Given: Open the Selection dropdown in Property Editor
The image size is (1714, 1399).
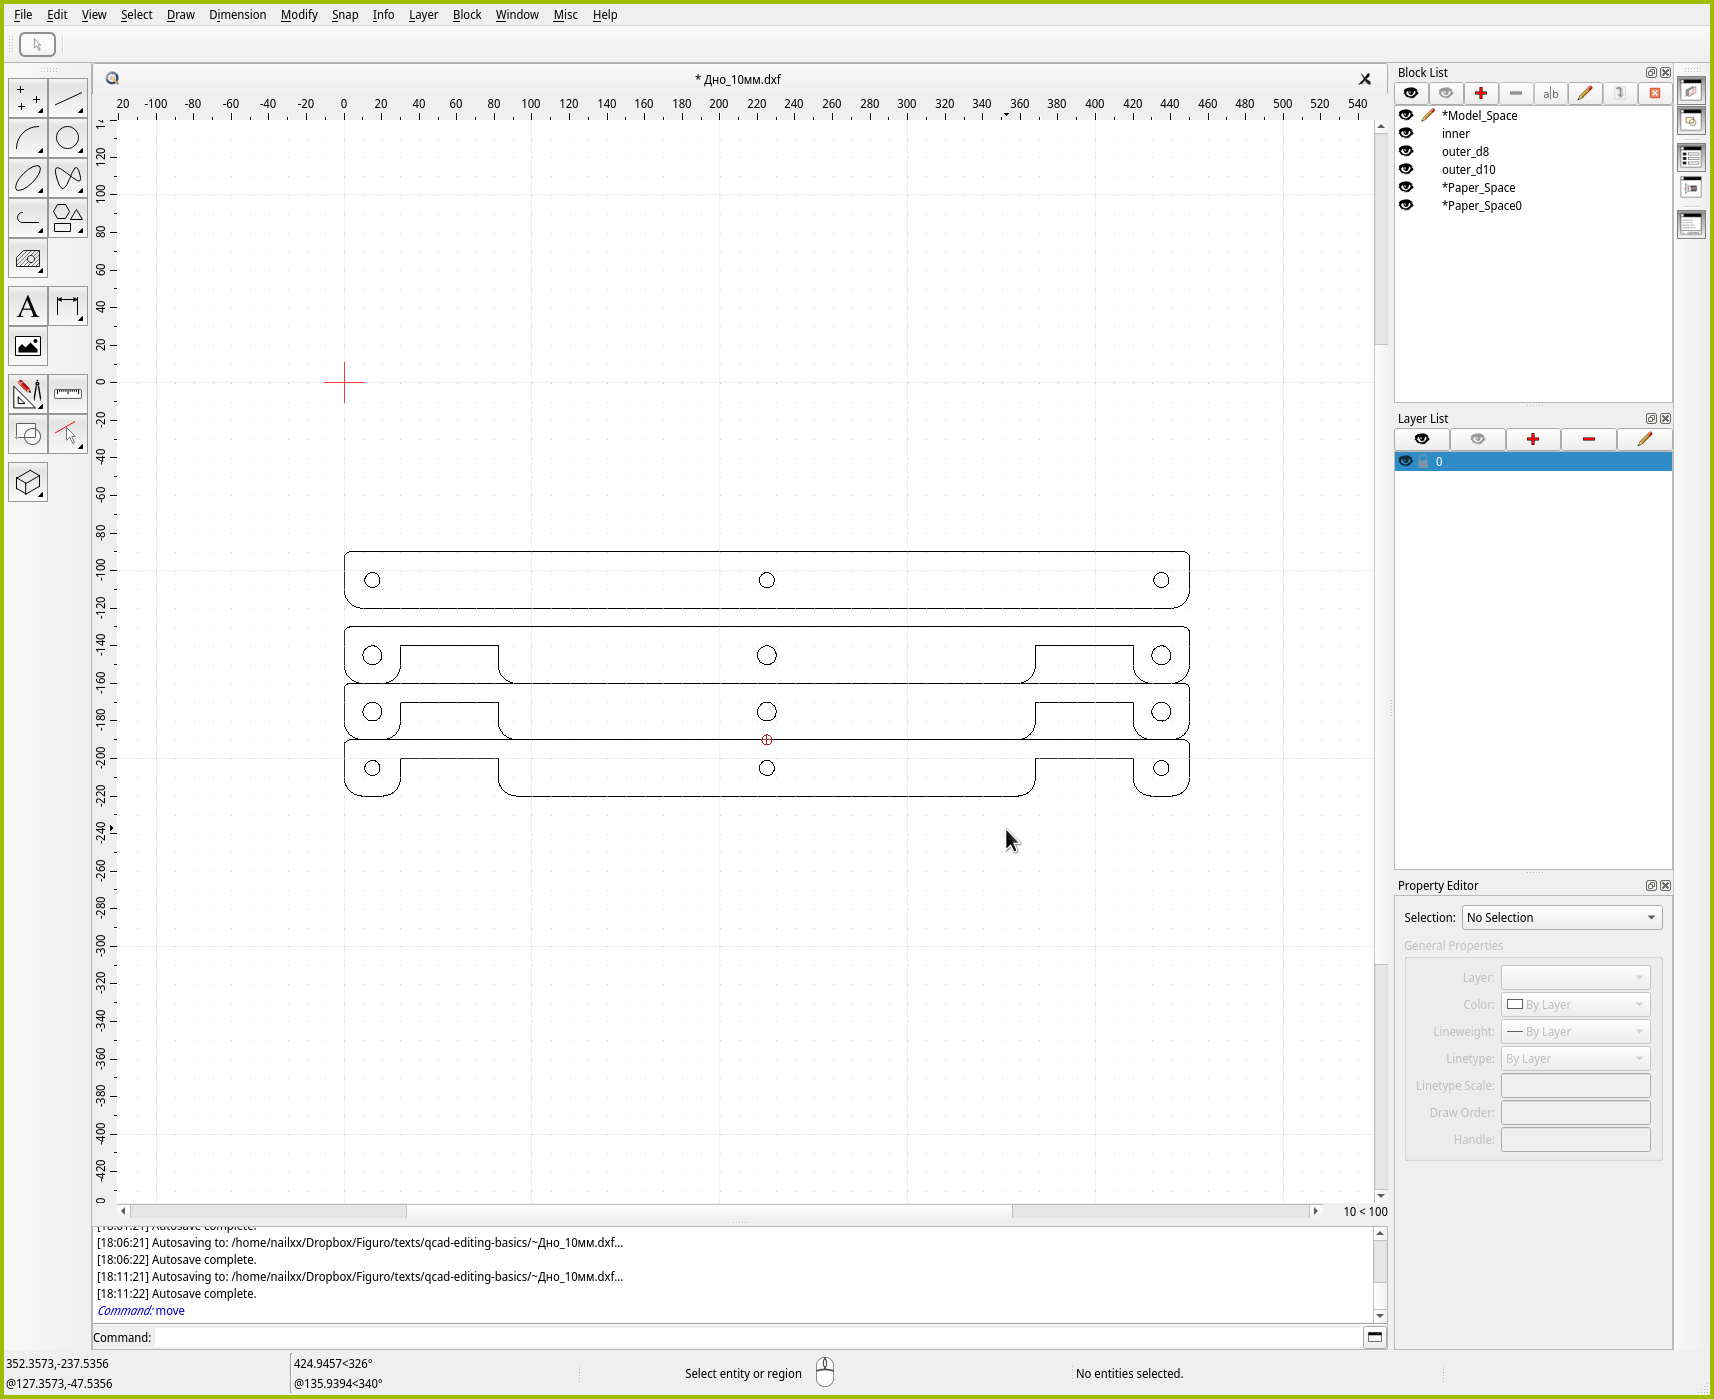Looking at the screenshot, I should [x=1561, y=917].
